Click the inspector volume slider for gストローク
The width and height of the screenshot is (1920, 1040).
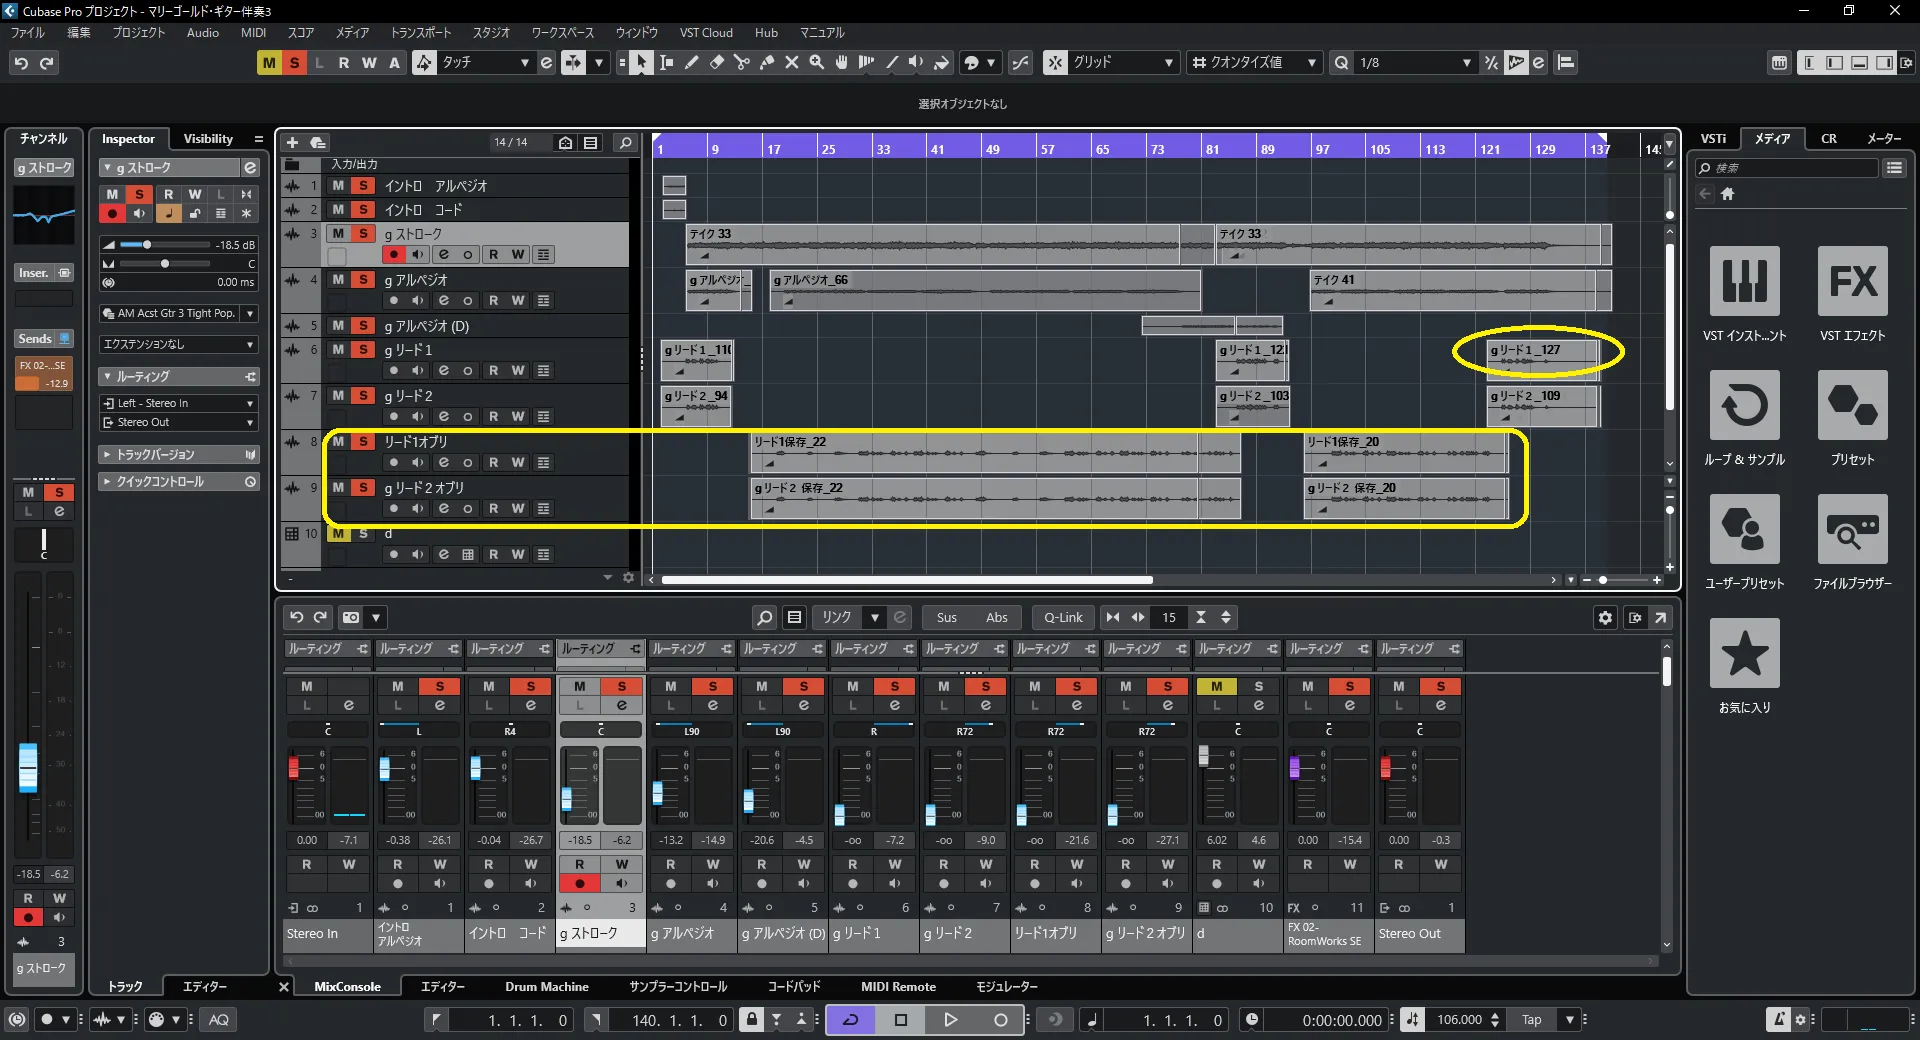point(147,245)
